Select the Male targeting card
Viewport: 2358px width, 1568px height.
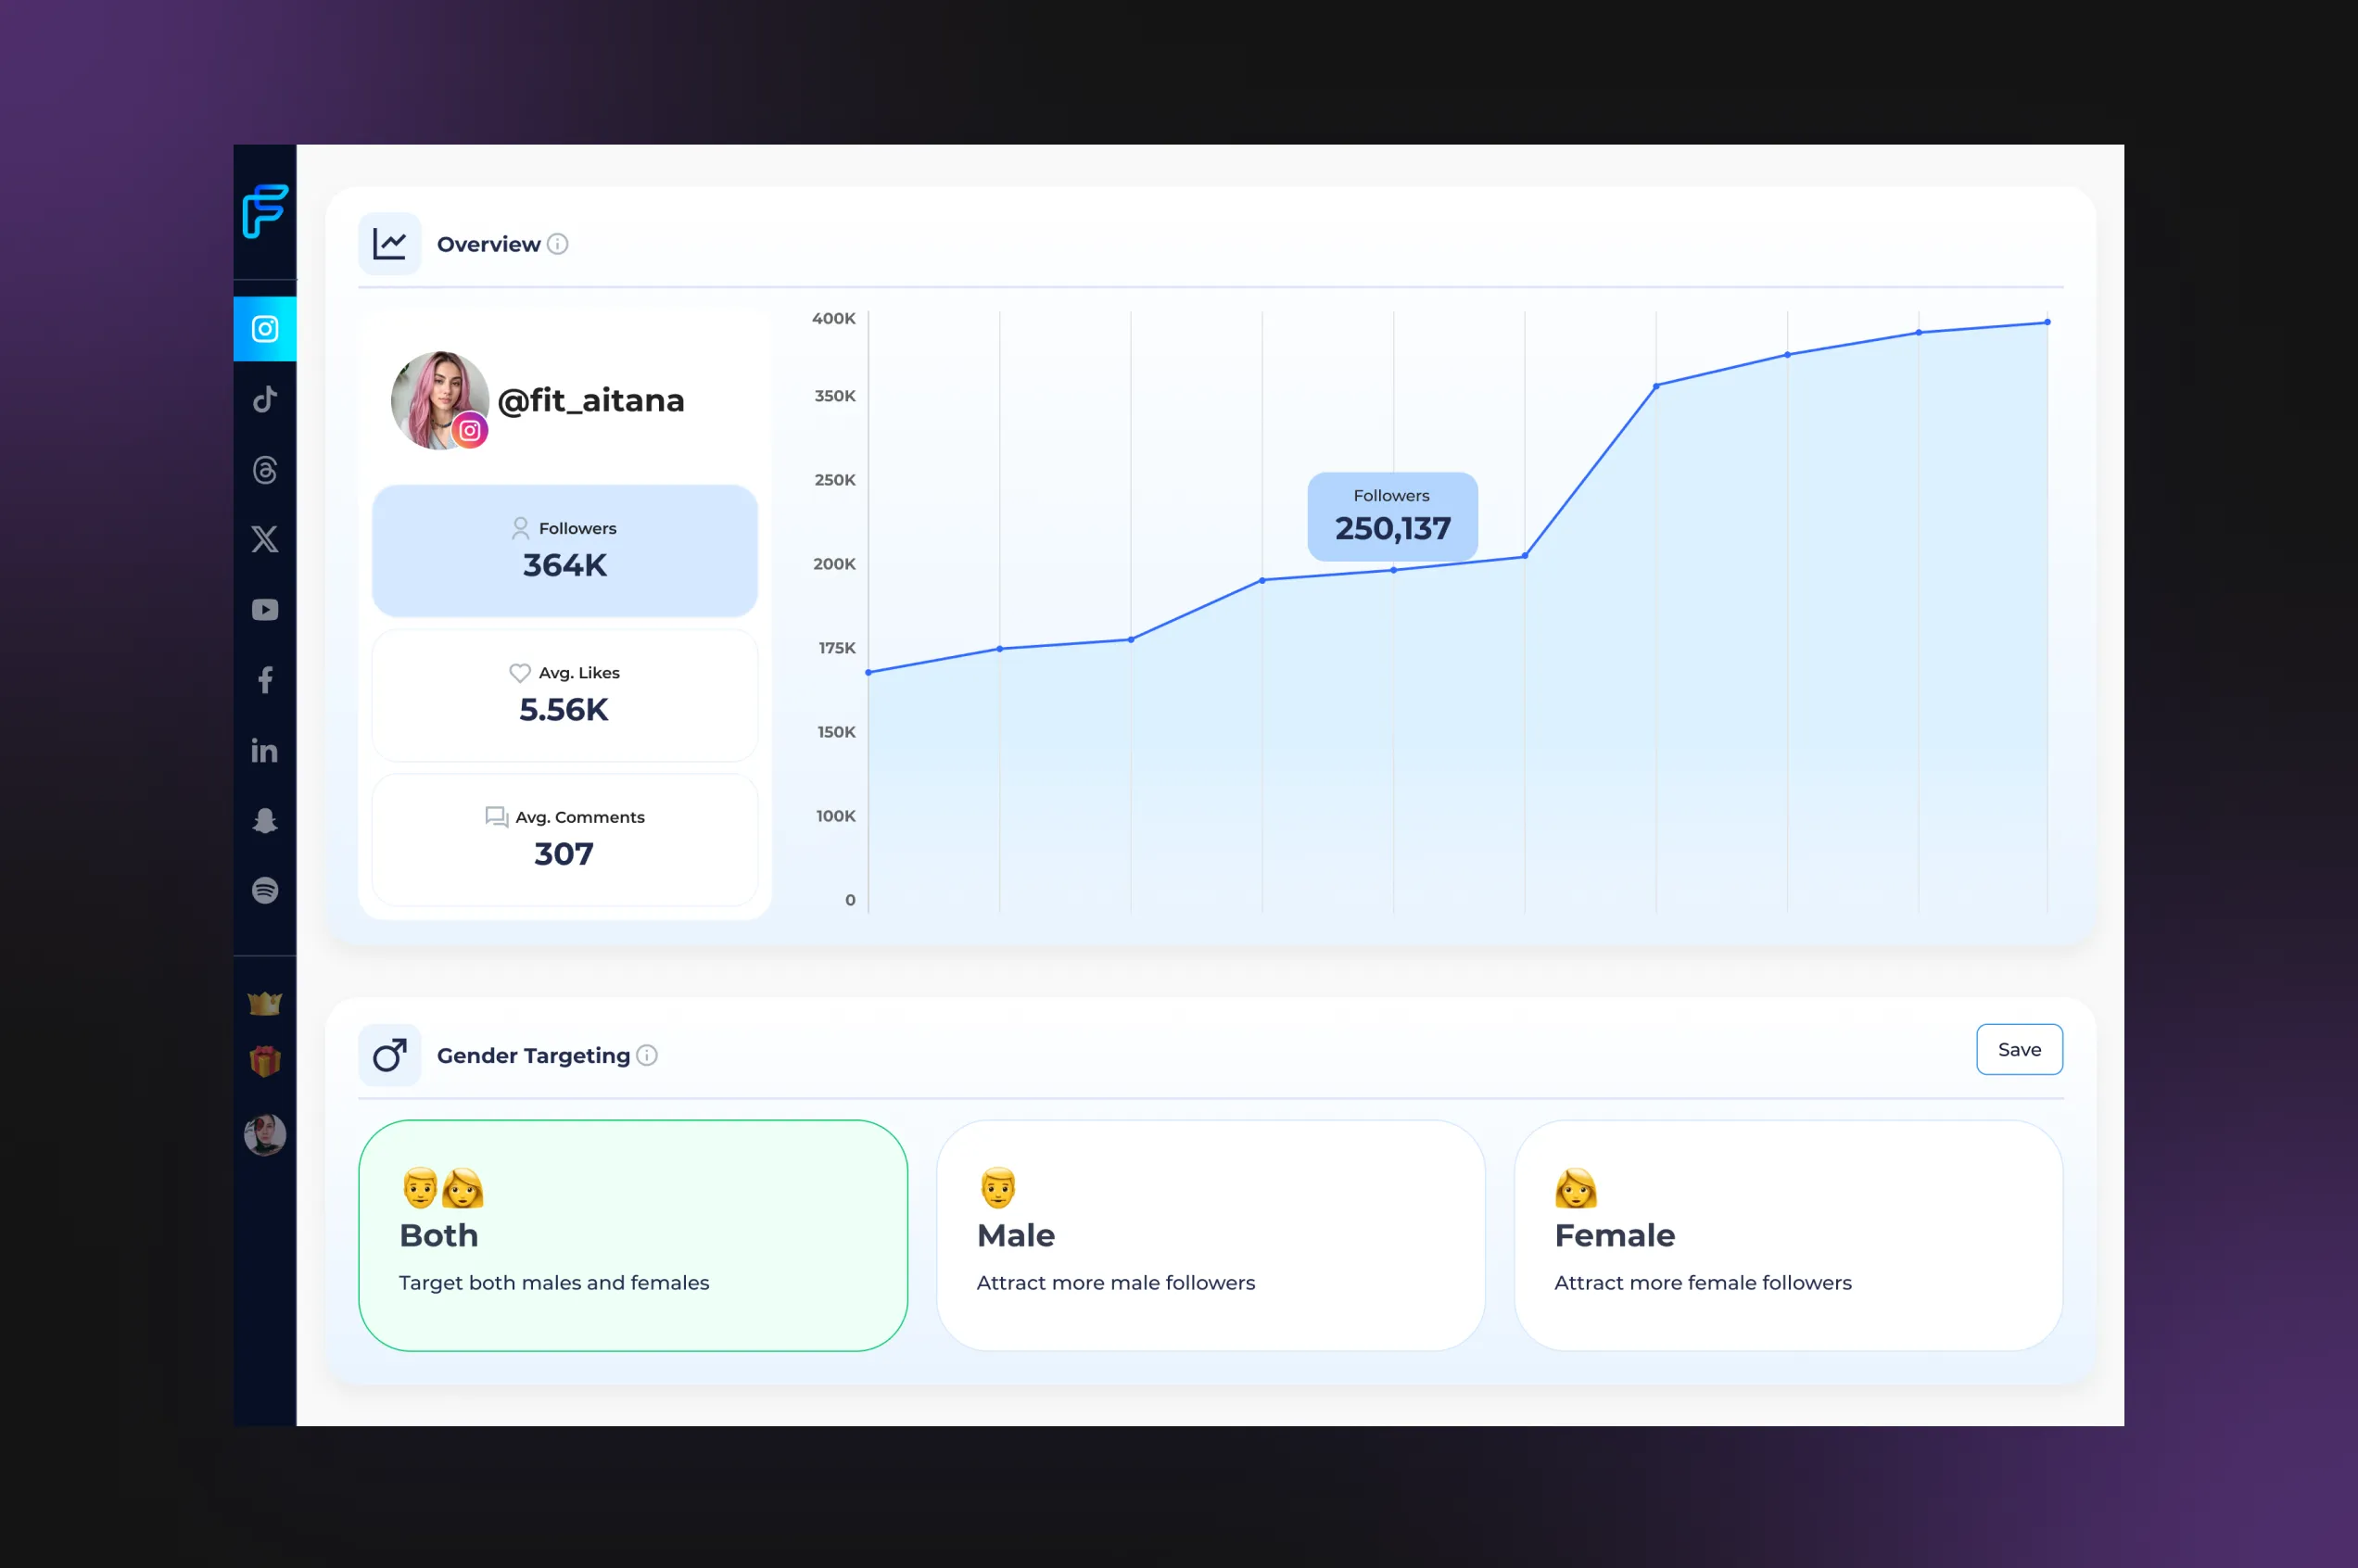coord(1210,1235)
